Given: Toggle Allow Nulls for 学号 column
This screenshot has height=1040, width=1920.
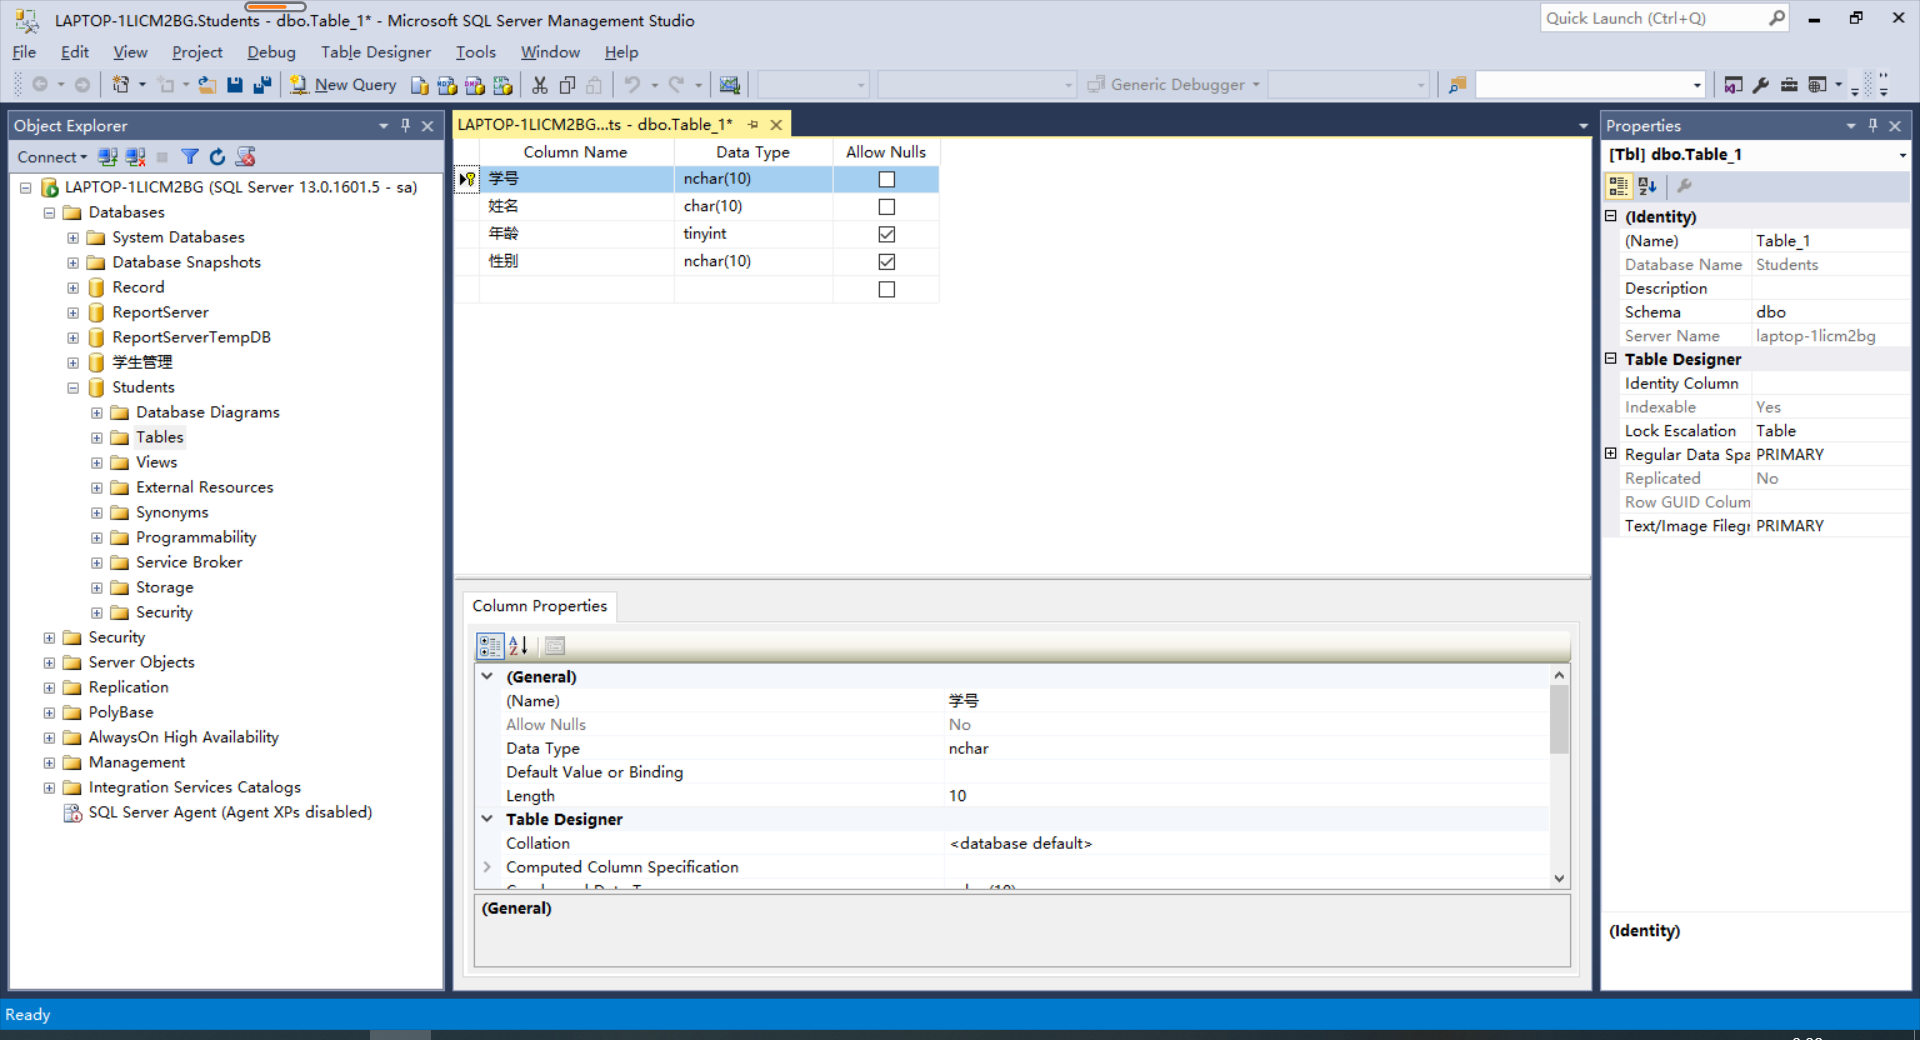Looking at the screenshot, I should (886, 180).
